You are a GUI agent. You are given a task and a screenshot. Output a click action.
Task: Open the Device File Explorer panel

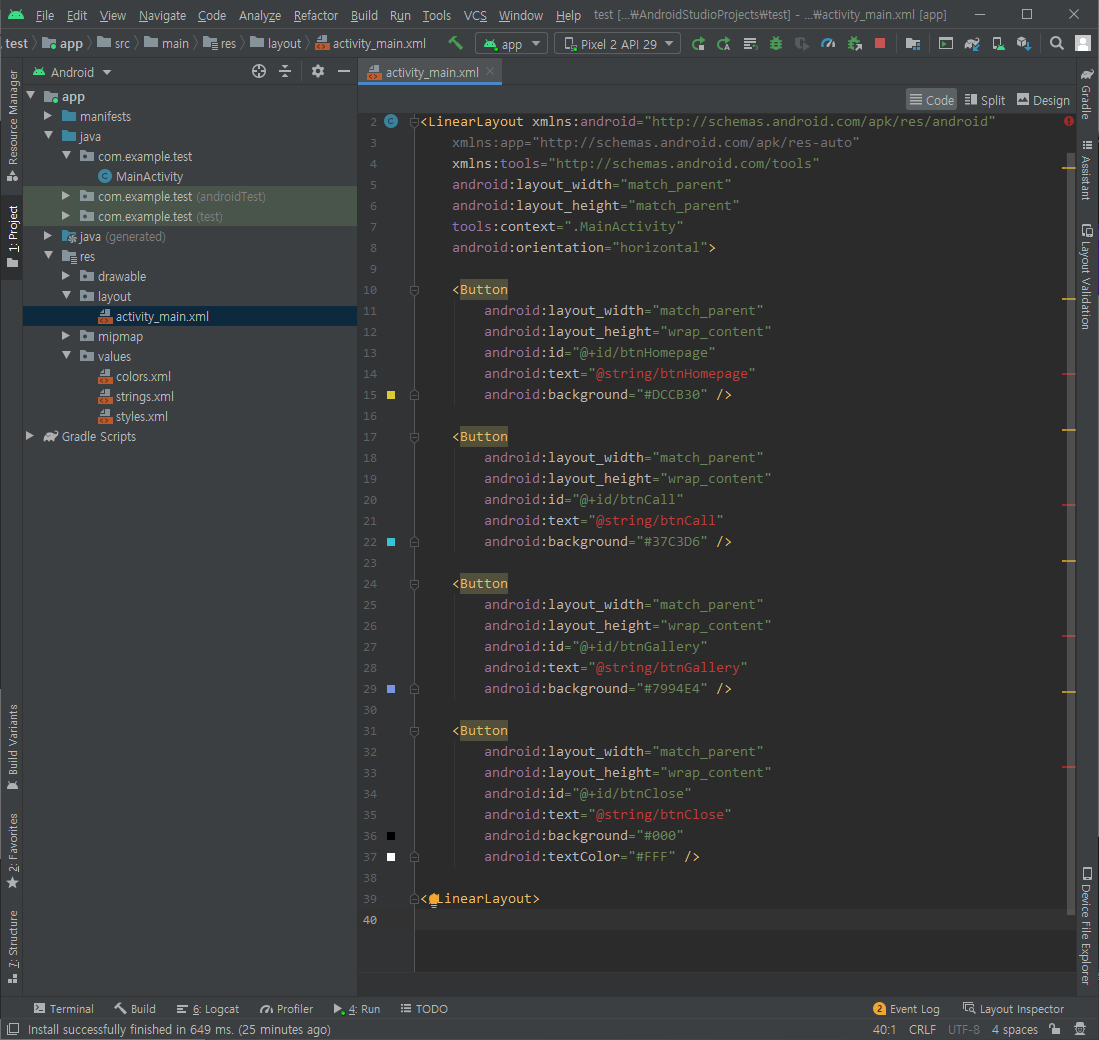(1086, 925)
